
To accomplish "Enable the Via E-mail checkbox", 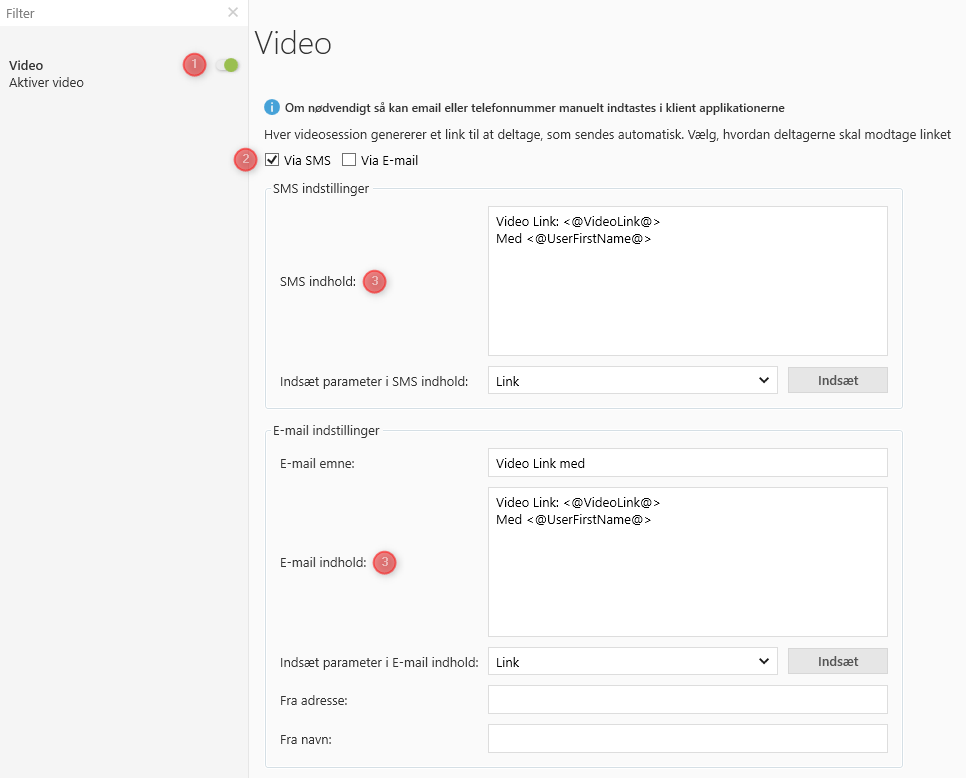I will 349,160.
